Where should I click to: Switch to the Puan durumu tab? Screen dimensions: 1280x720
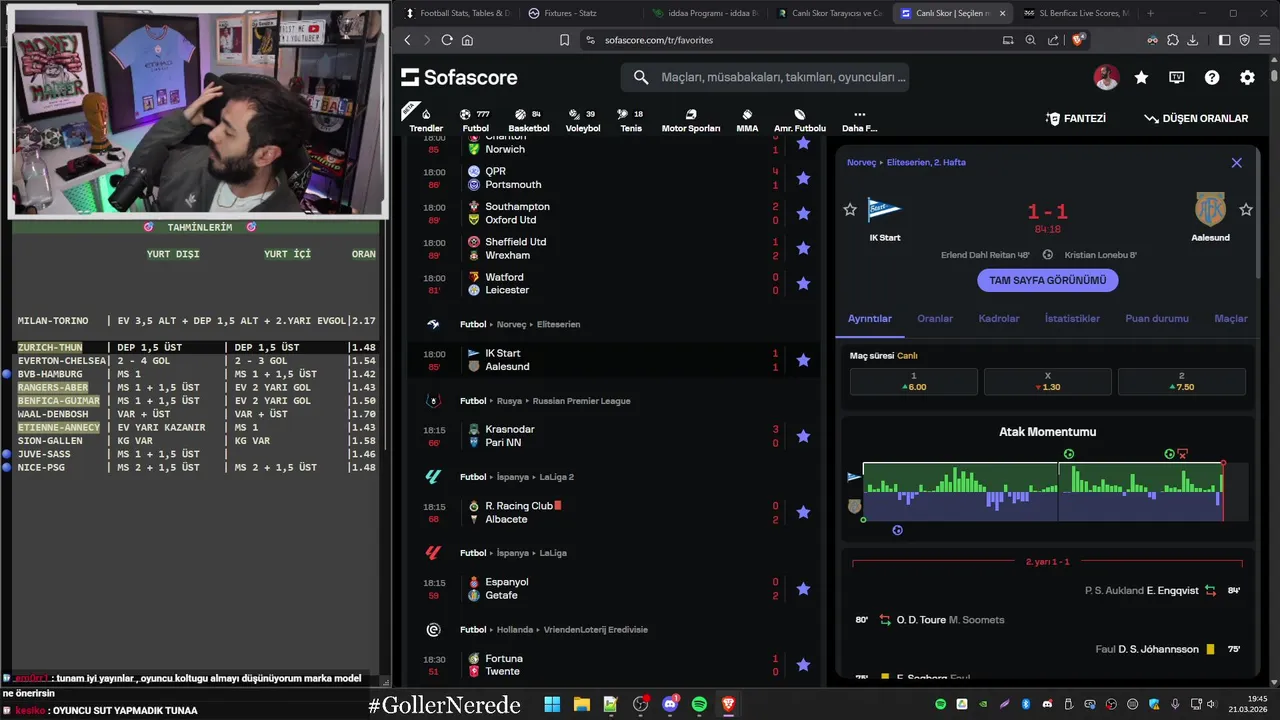pos(1157,318)
